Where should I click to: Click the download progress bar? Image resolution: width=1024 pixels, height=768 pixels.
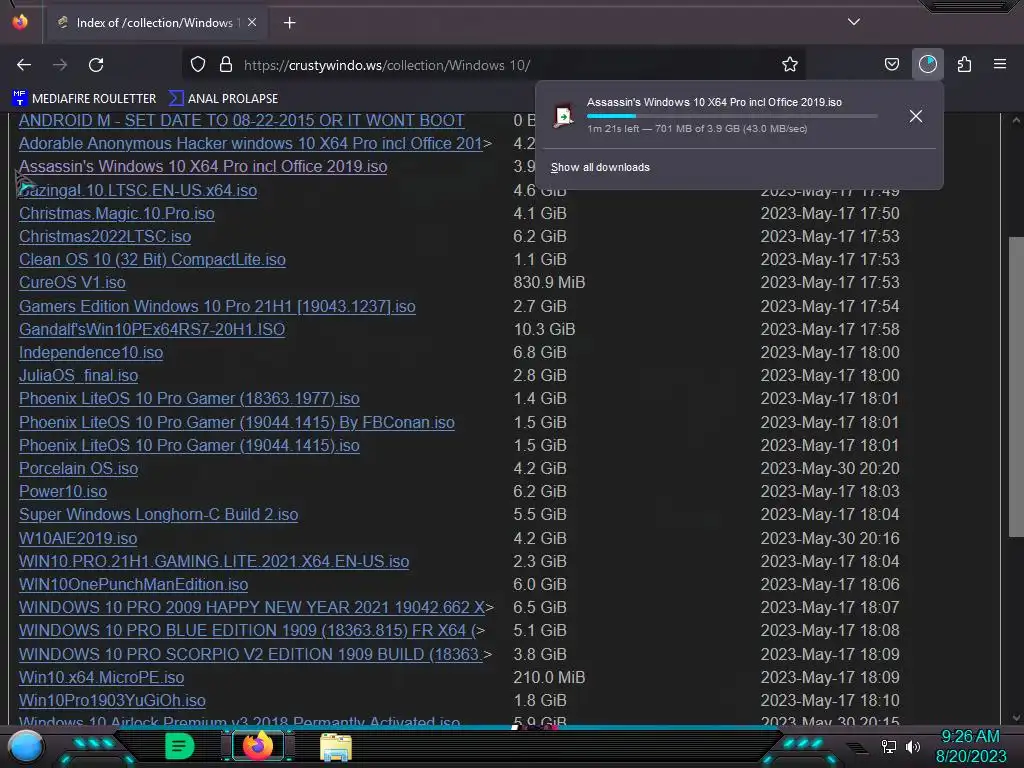[731, 116]
